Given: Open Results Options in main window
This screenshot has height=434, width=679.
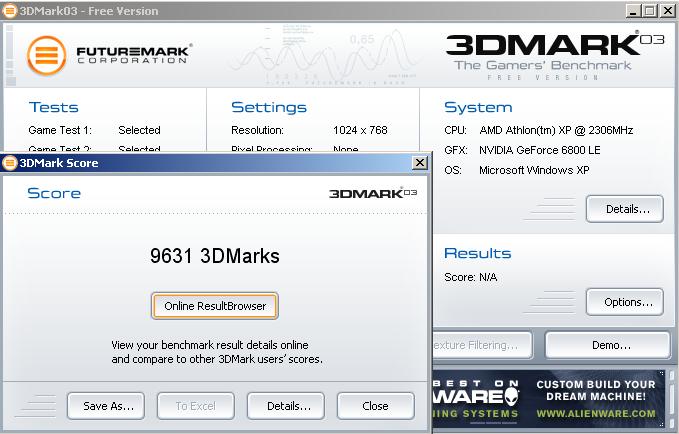Looking at the screenshot, I should tap(625, 302).
